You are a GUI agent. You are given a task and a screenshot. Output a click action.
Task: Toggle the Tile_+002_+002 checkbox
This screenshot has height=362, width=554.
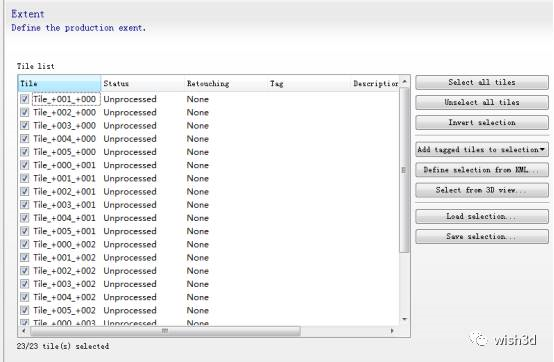[x=24, y=271]
